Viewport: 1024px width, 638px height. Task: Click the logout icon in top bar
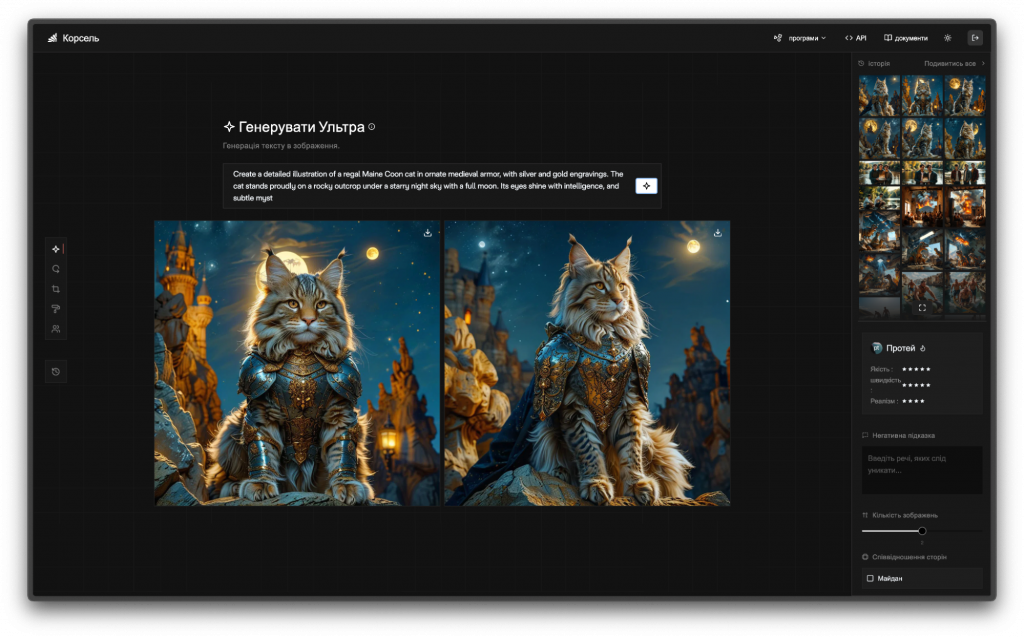click(x=975, y=38)
